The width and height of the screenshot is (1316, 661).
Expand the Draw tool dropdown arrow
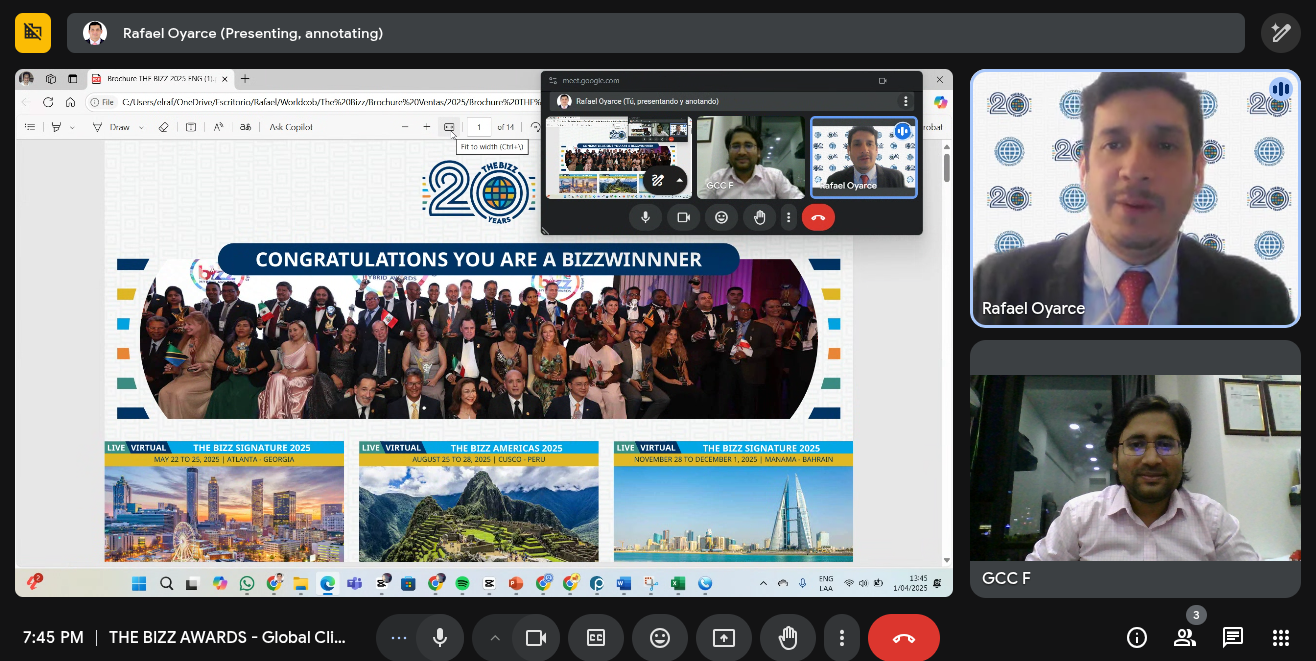pos(140,127)
